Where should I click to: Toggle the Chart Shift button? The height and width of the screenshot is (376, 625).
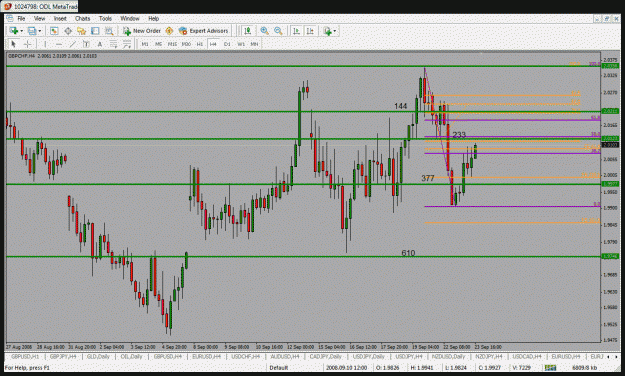pos(310,31)
